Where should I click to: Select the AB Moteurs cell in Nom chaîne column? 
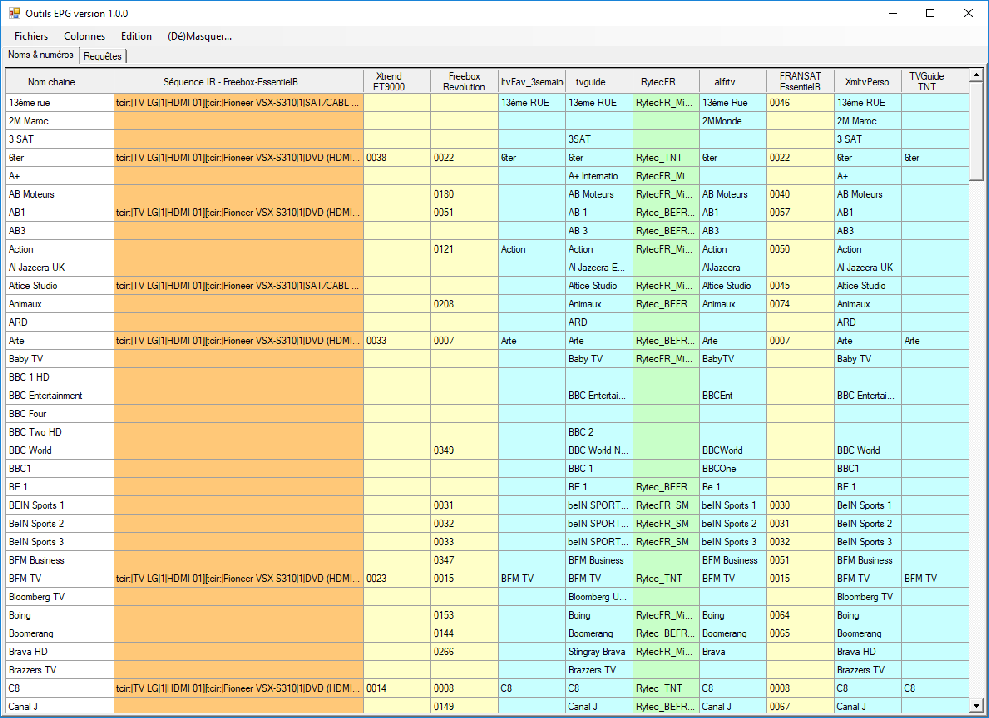61,194
